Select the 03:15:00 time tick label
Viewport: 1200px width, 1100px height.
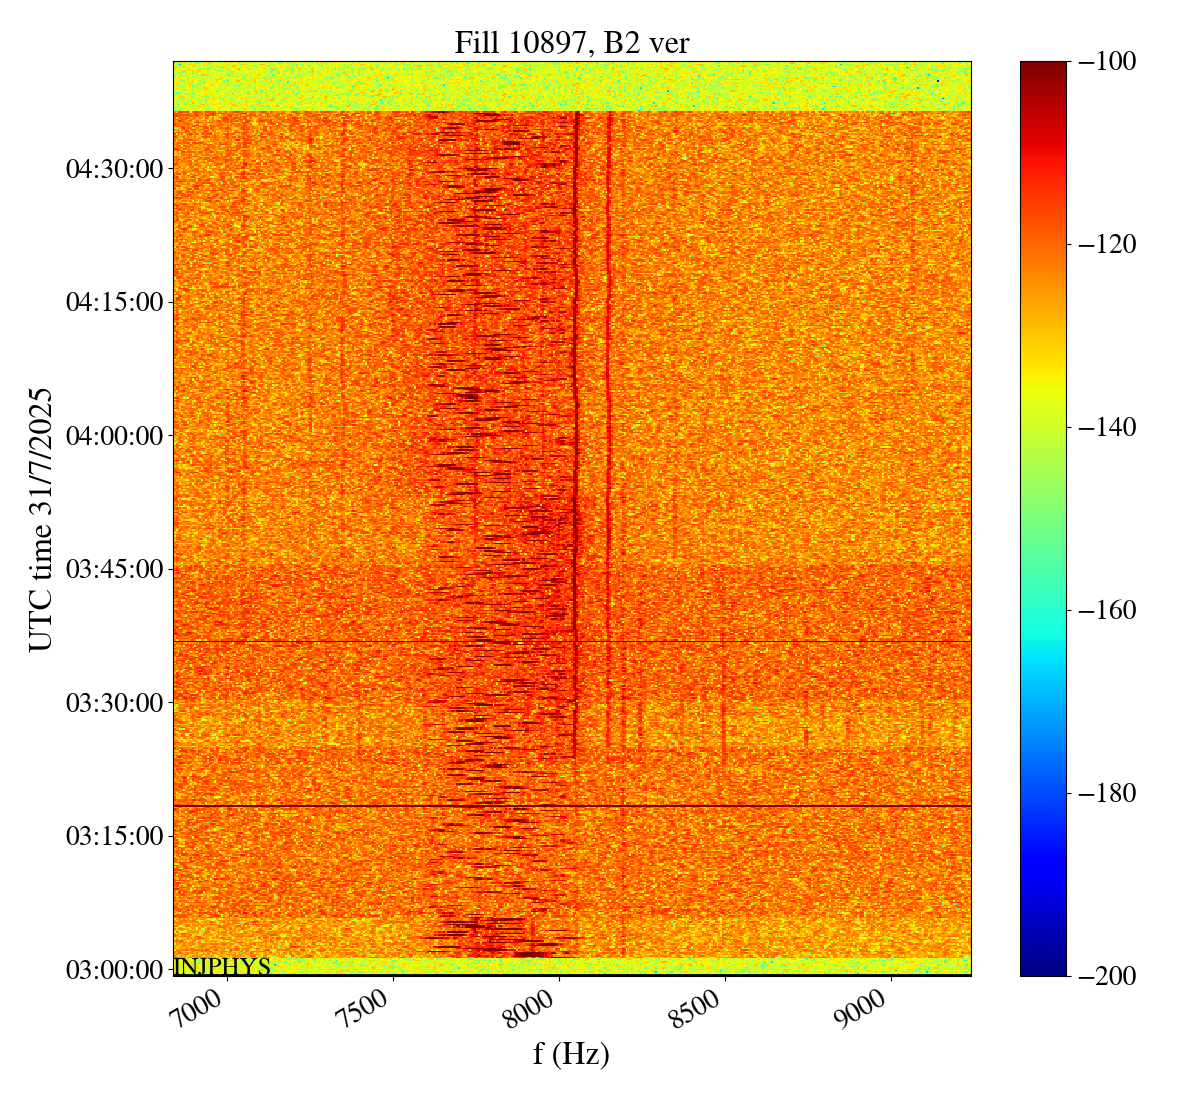(114, 836)
